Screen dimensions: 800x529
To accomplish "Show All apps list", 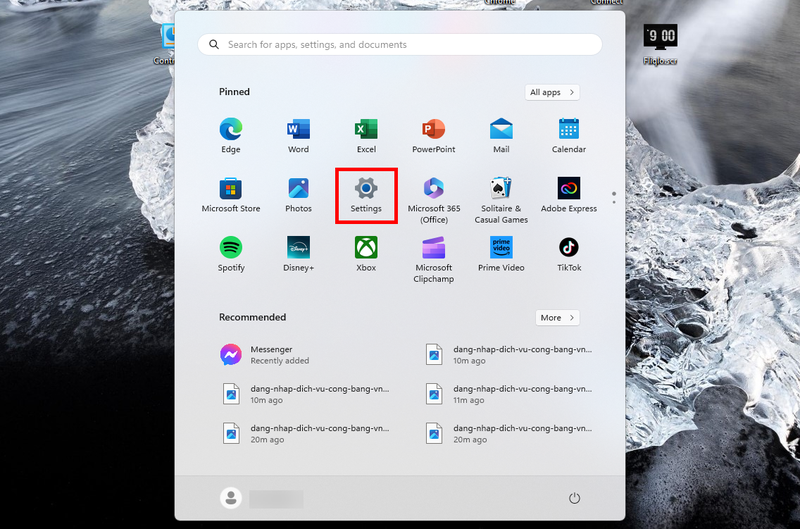I will [552, 92].
